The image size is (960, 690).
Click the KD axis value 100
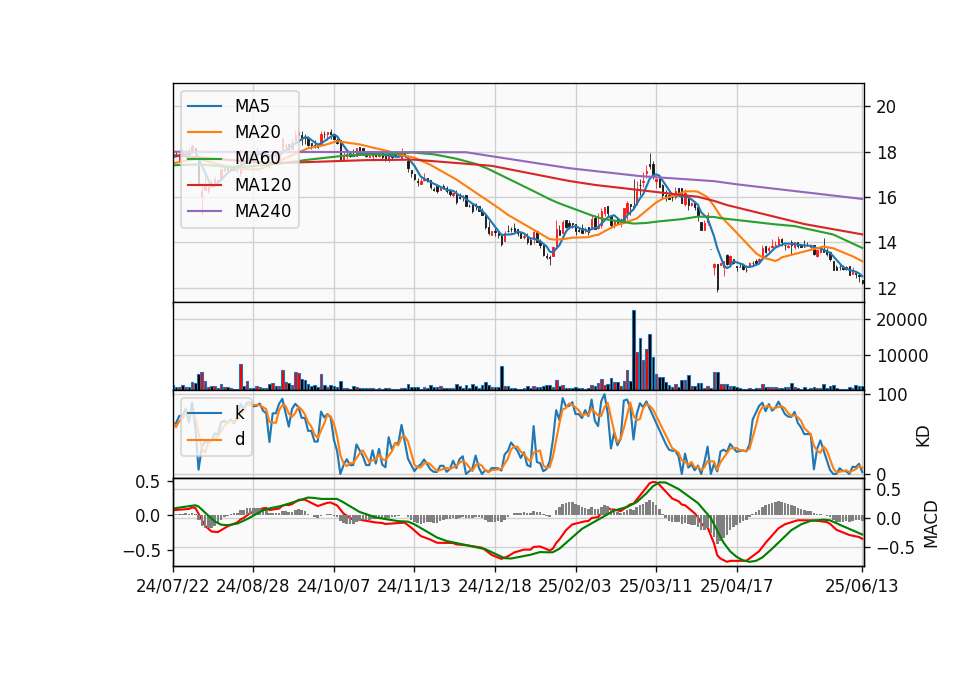pyautogui.click(x=891, y=396)
